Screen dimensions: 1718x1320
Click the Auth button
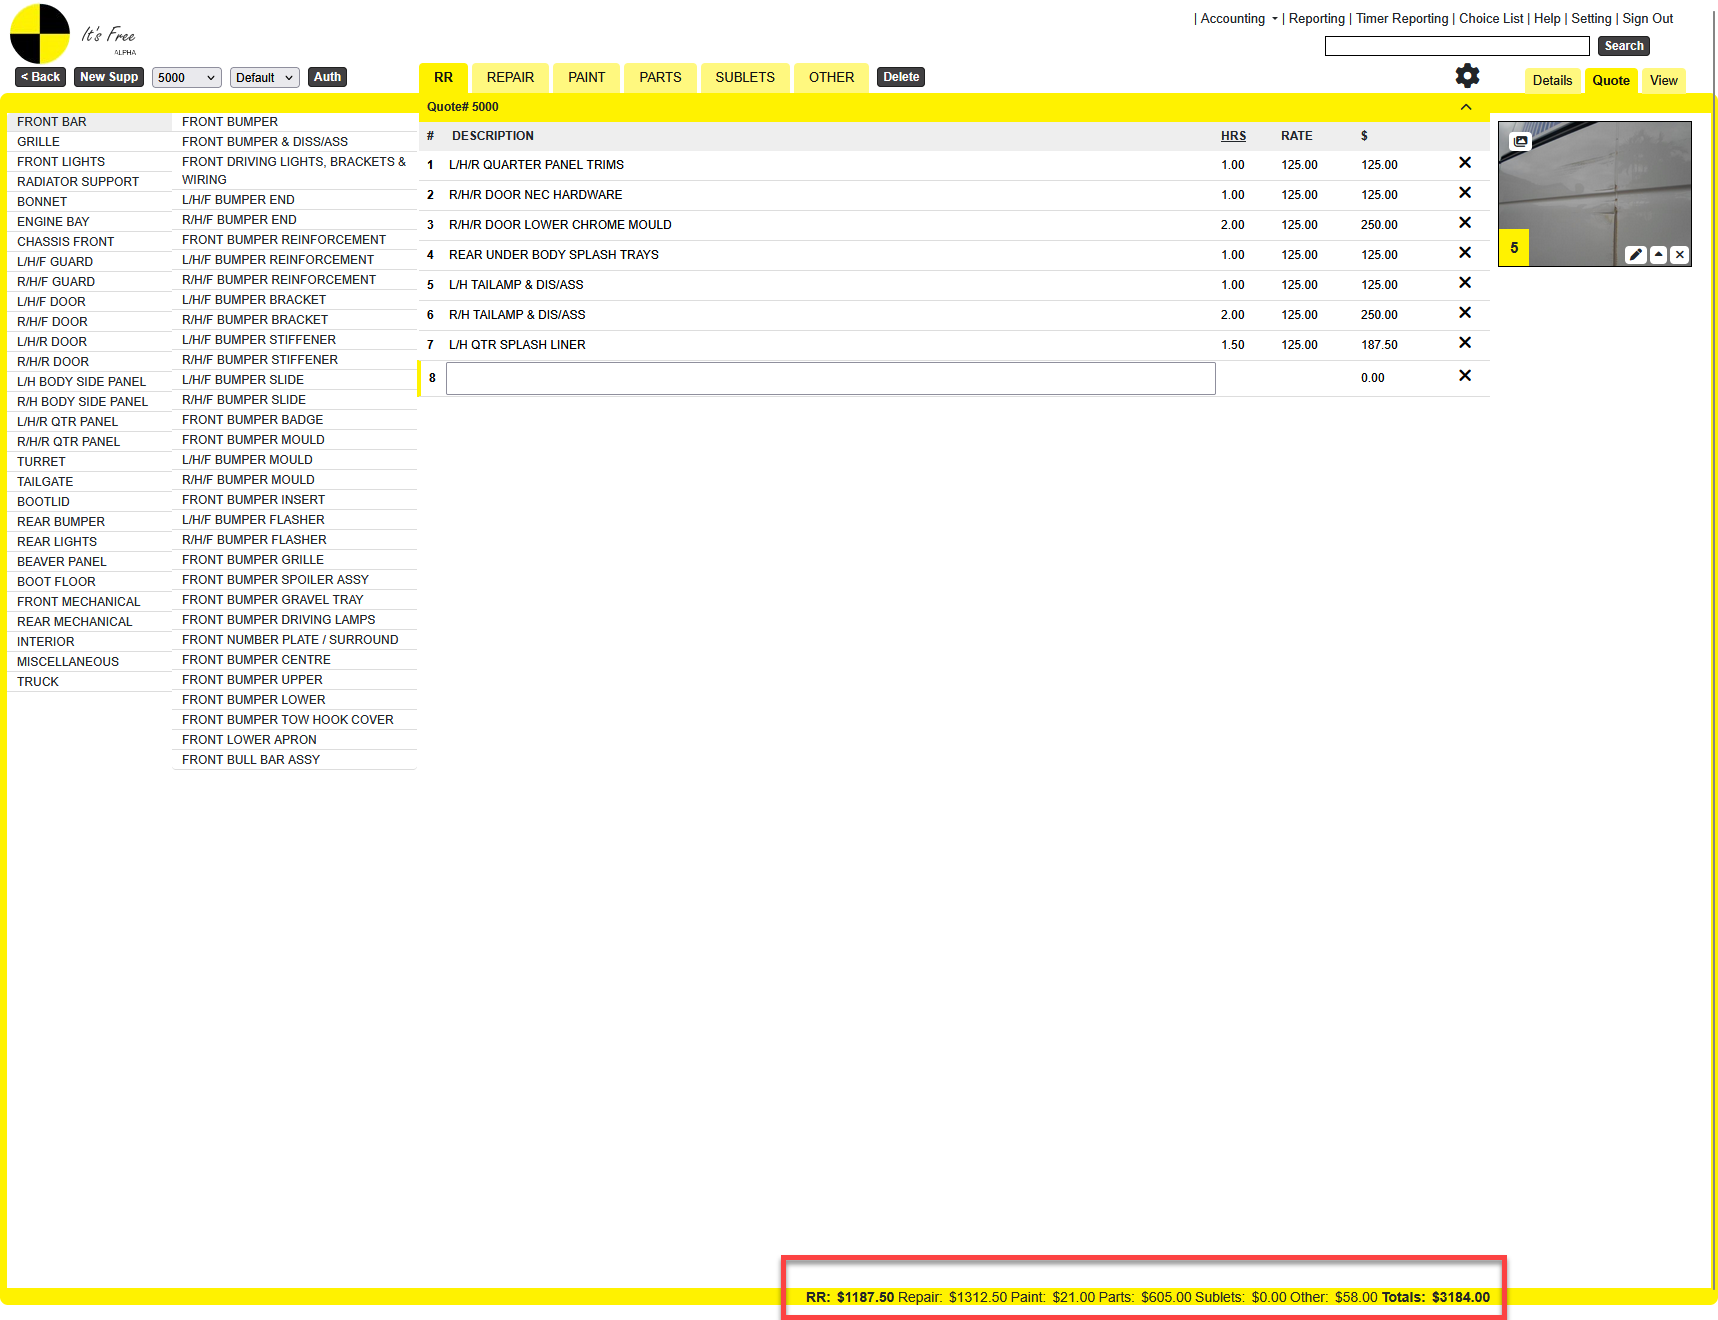(327, 77)
